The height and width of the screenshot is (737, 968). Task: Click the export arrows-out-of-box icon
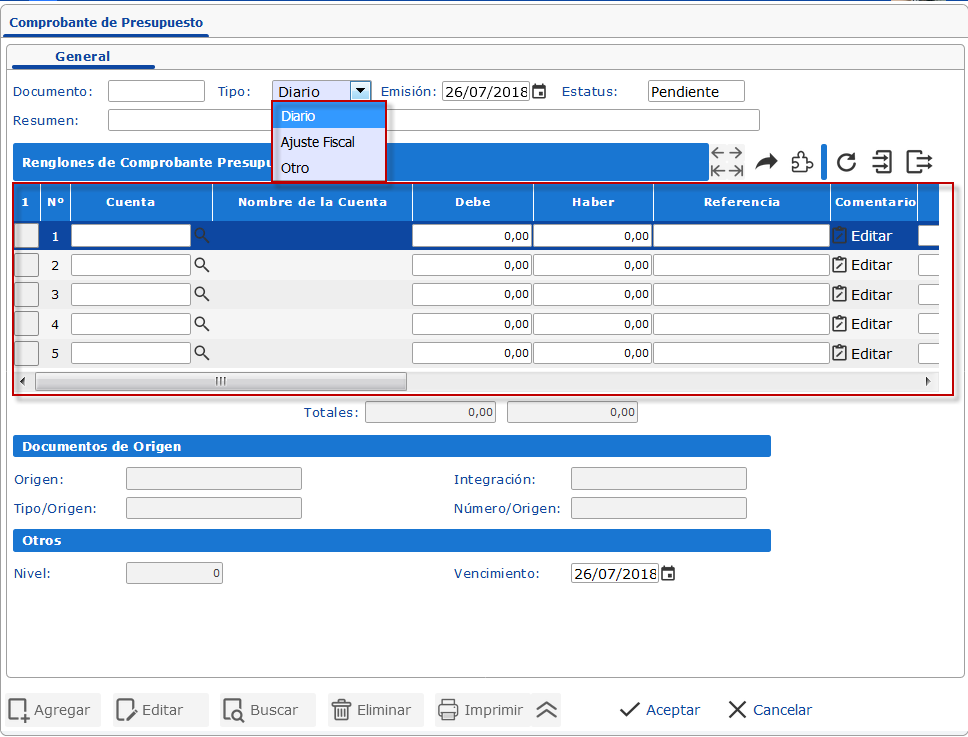pyautogui.click(x=918, y=162)
